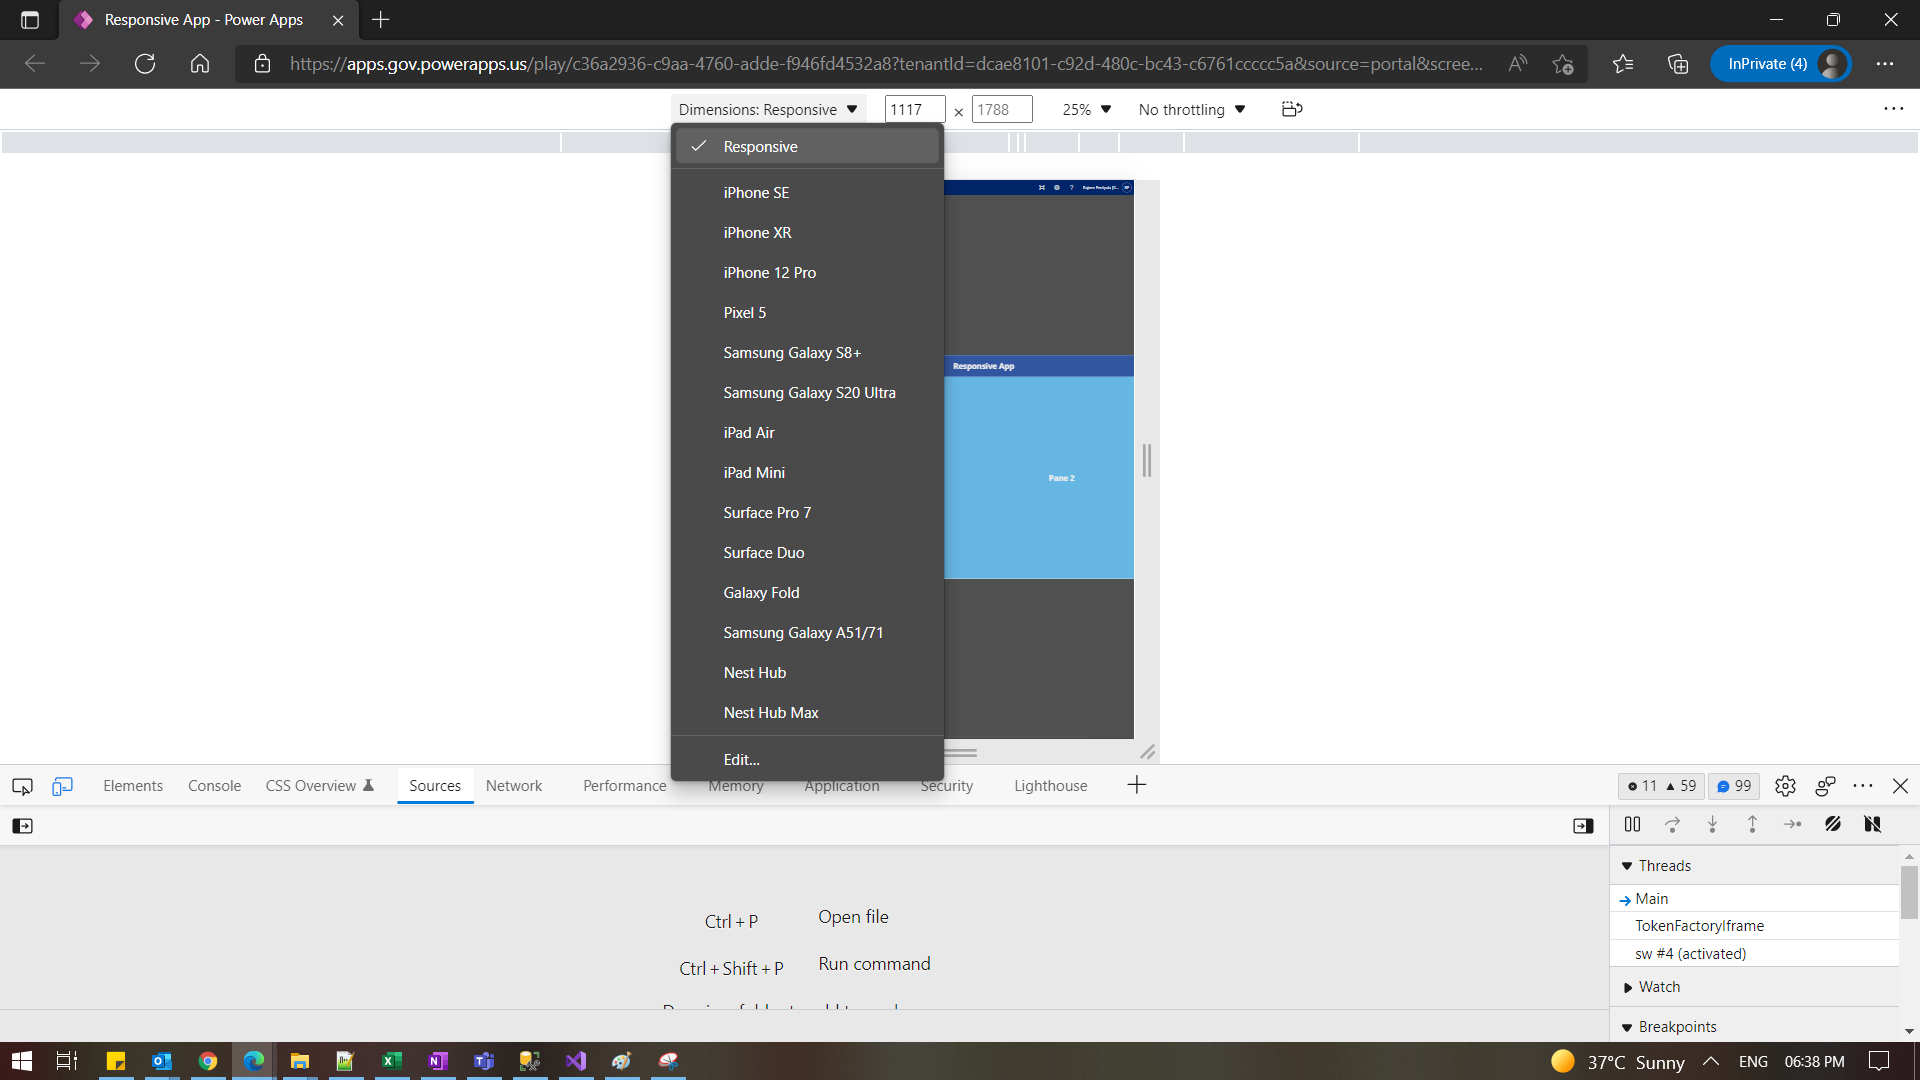This screenshot has height=1080, width=1920.
Task: Toggle pause on exceptions icon
Action: [1872, 825]
